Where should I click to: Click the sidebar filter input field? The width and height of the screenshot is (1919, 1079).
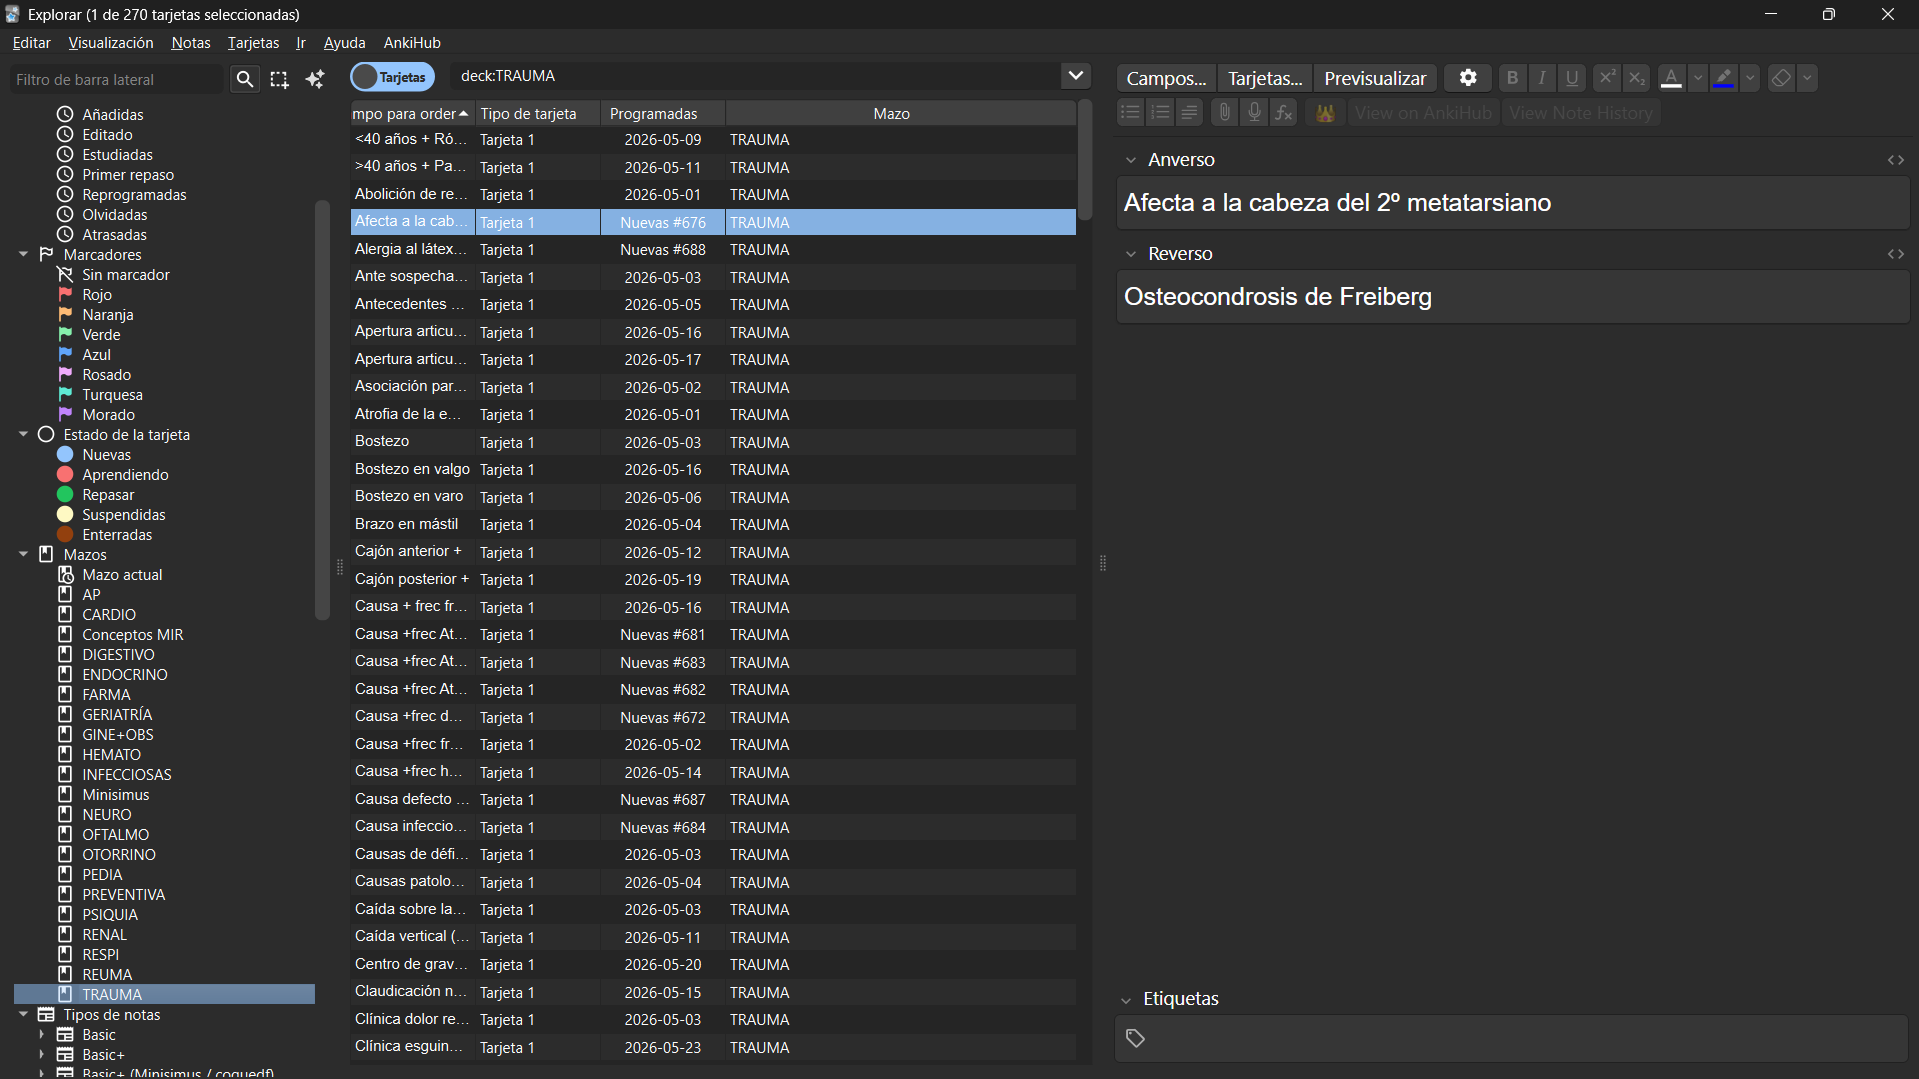click(118, 79)
